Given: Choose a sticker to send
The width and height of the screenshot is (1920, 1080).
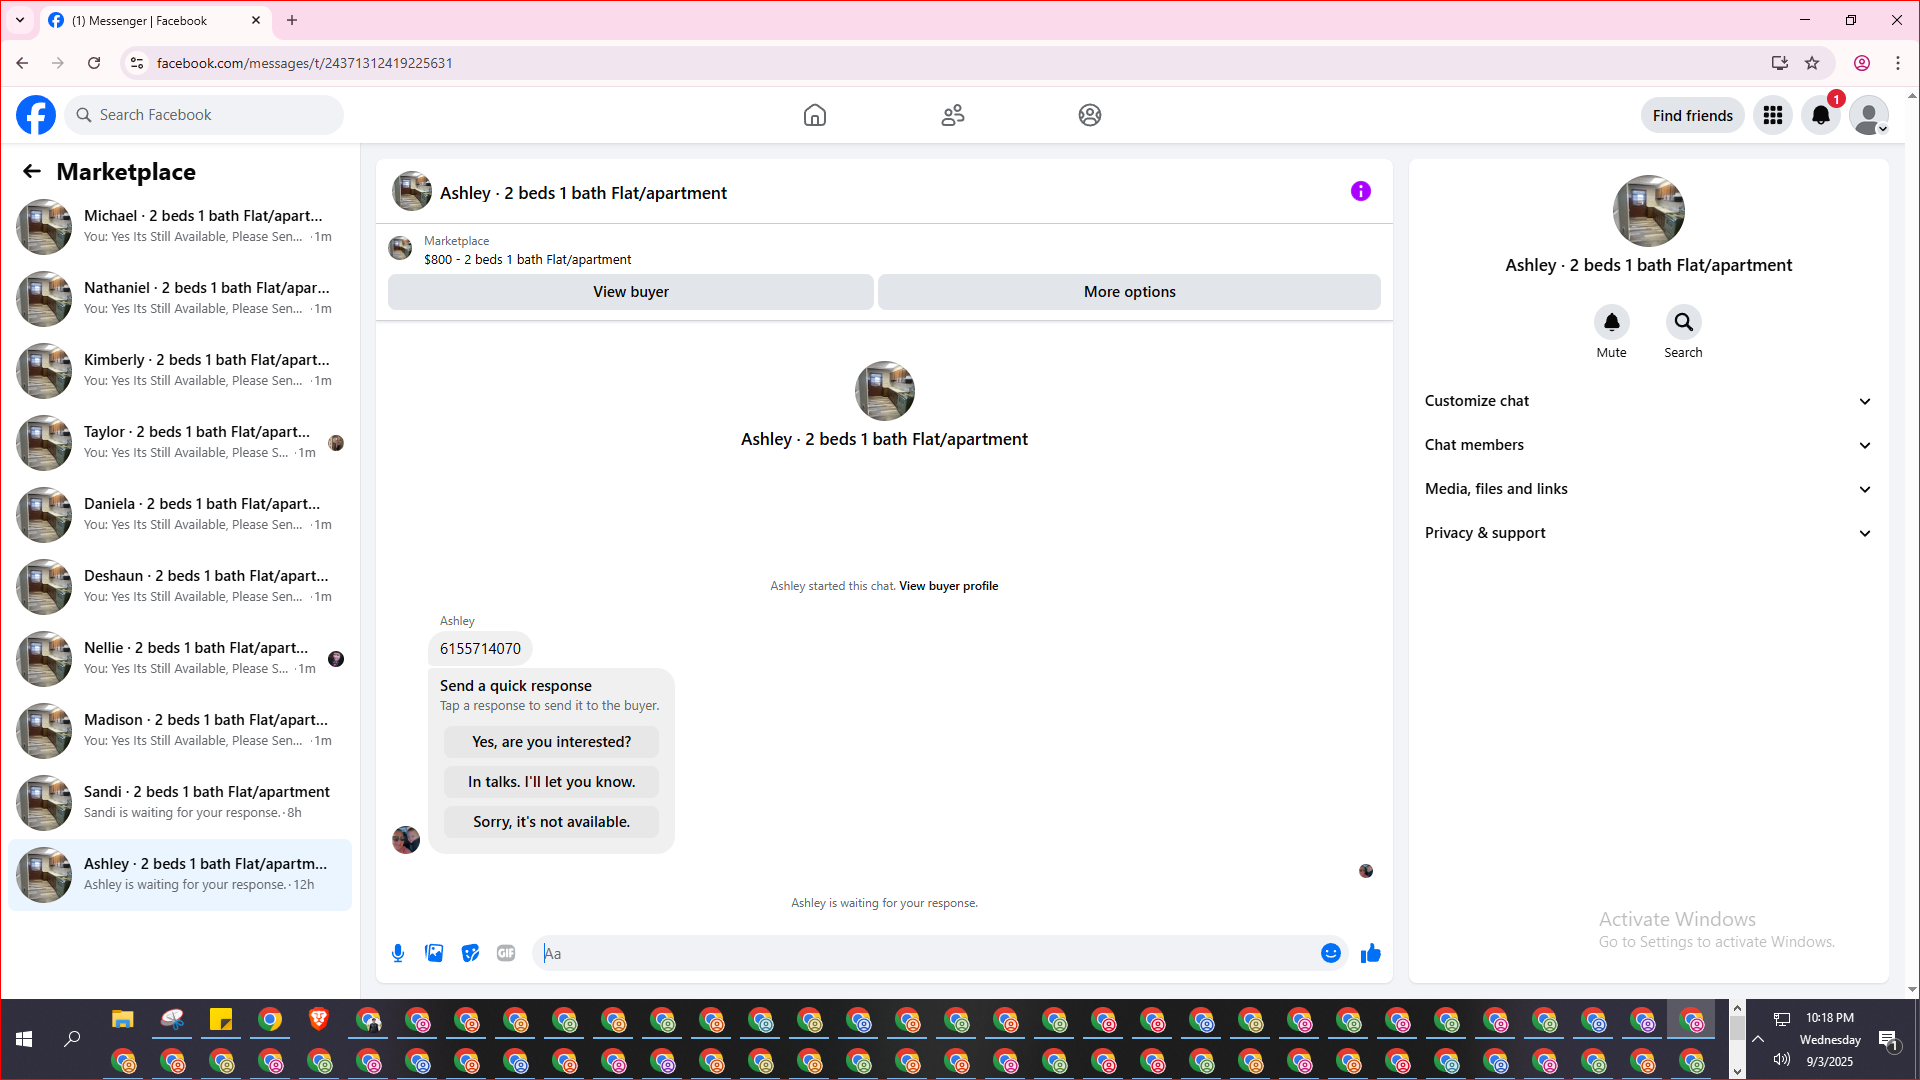Looking at the screenshot, I should coord(470,953).
